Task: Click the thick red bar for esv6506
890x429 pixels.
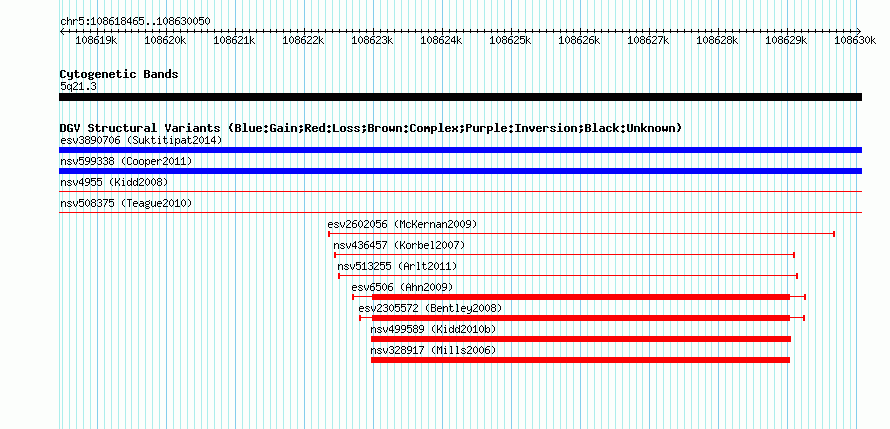Action: [581, 297]
